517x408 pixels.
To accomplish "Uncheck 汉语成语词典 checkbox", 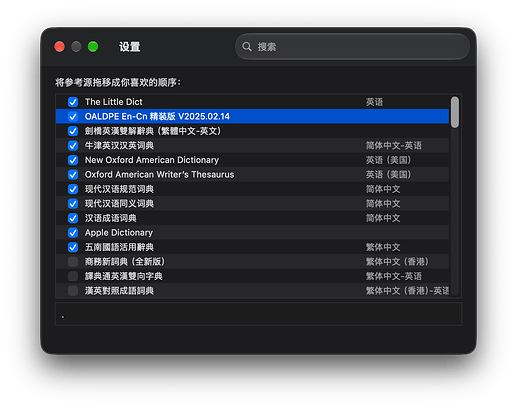I will tap(73, 218).
